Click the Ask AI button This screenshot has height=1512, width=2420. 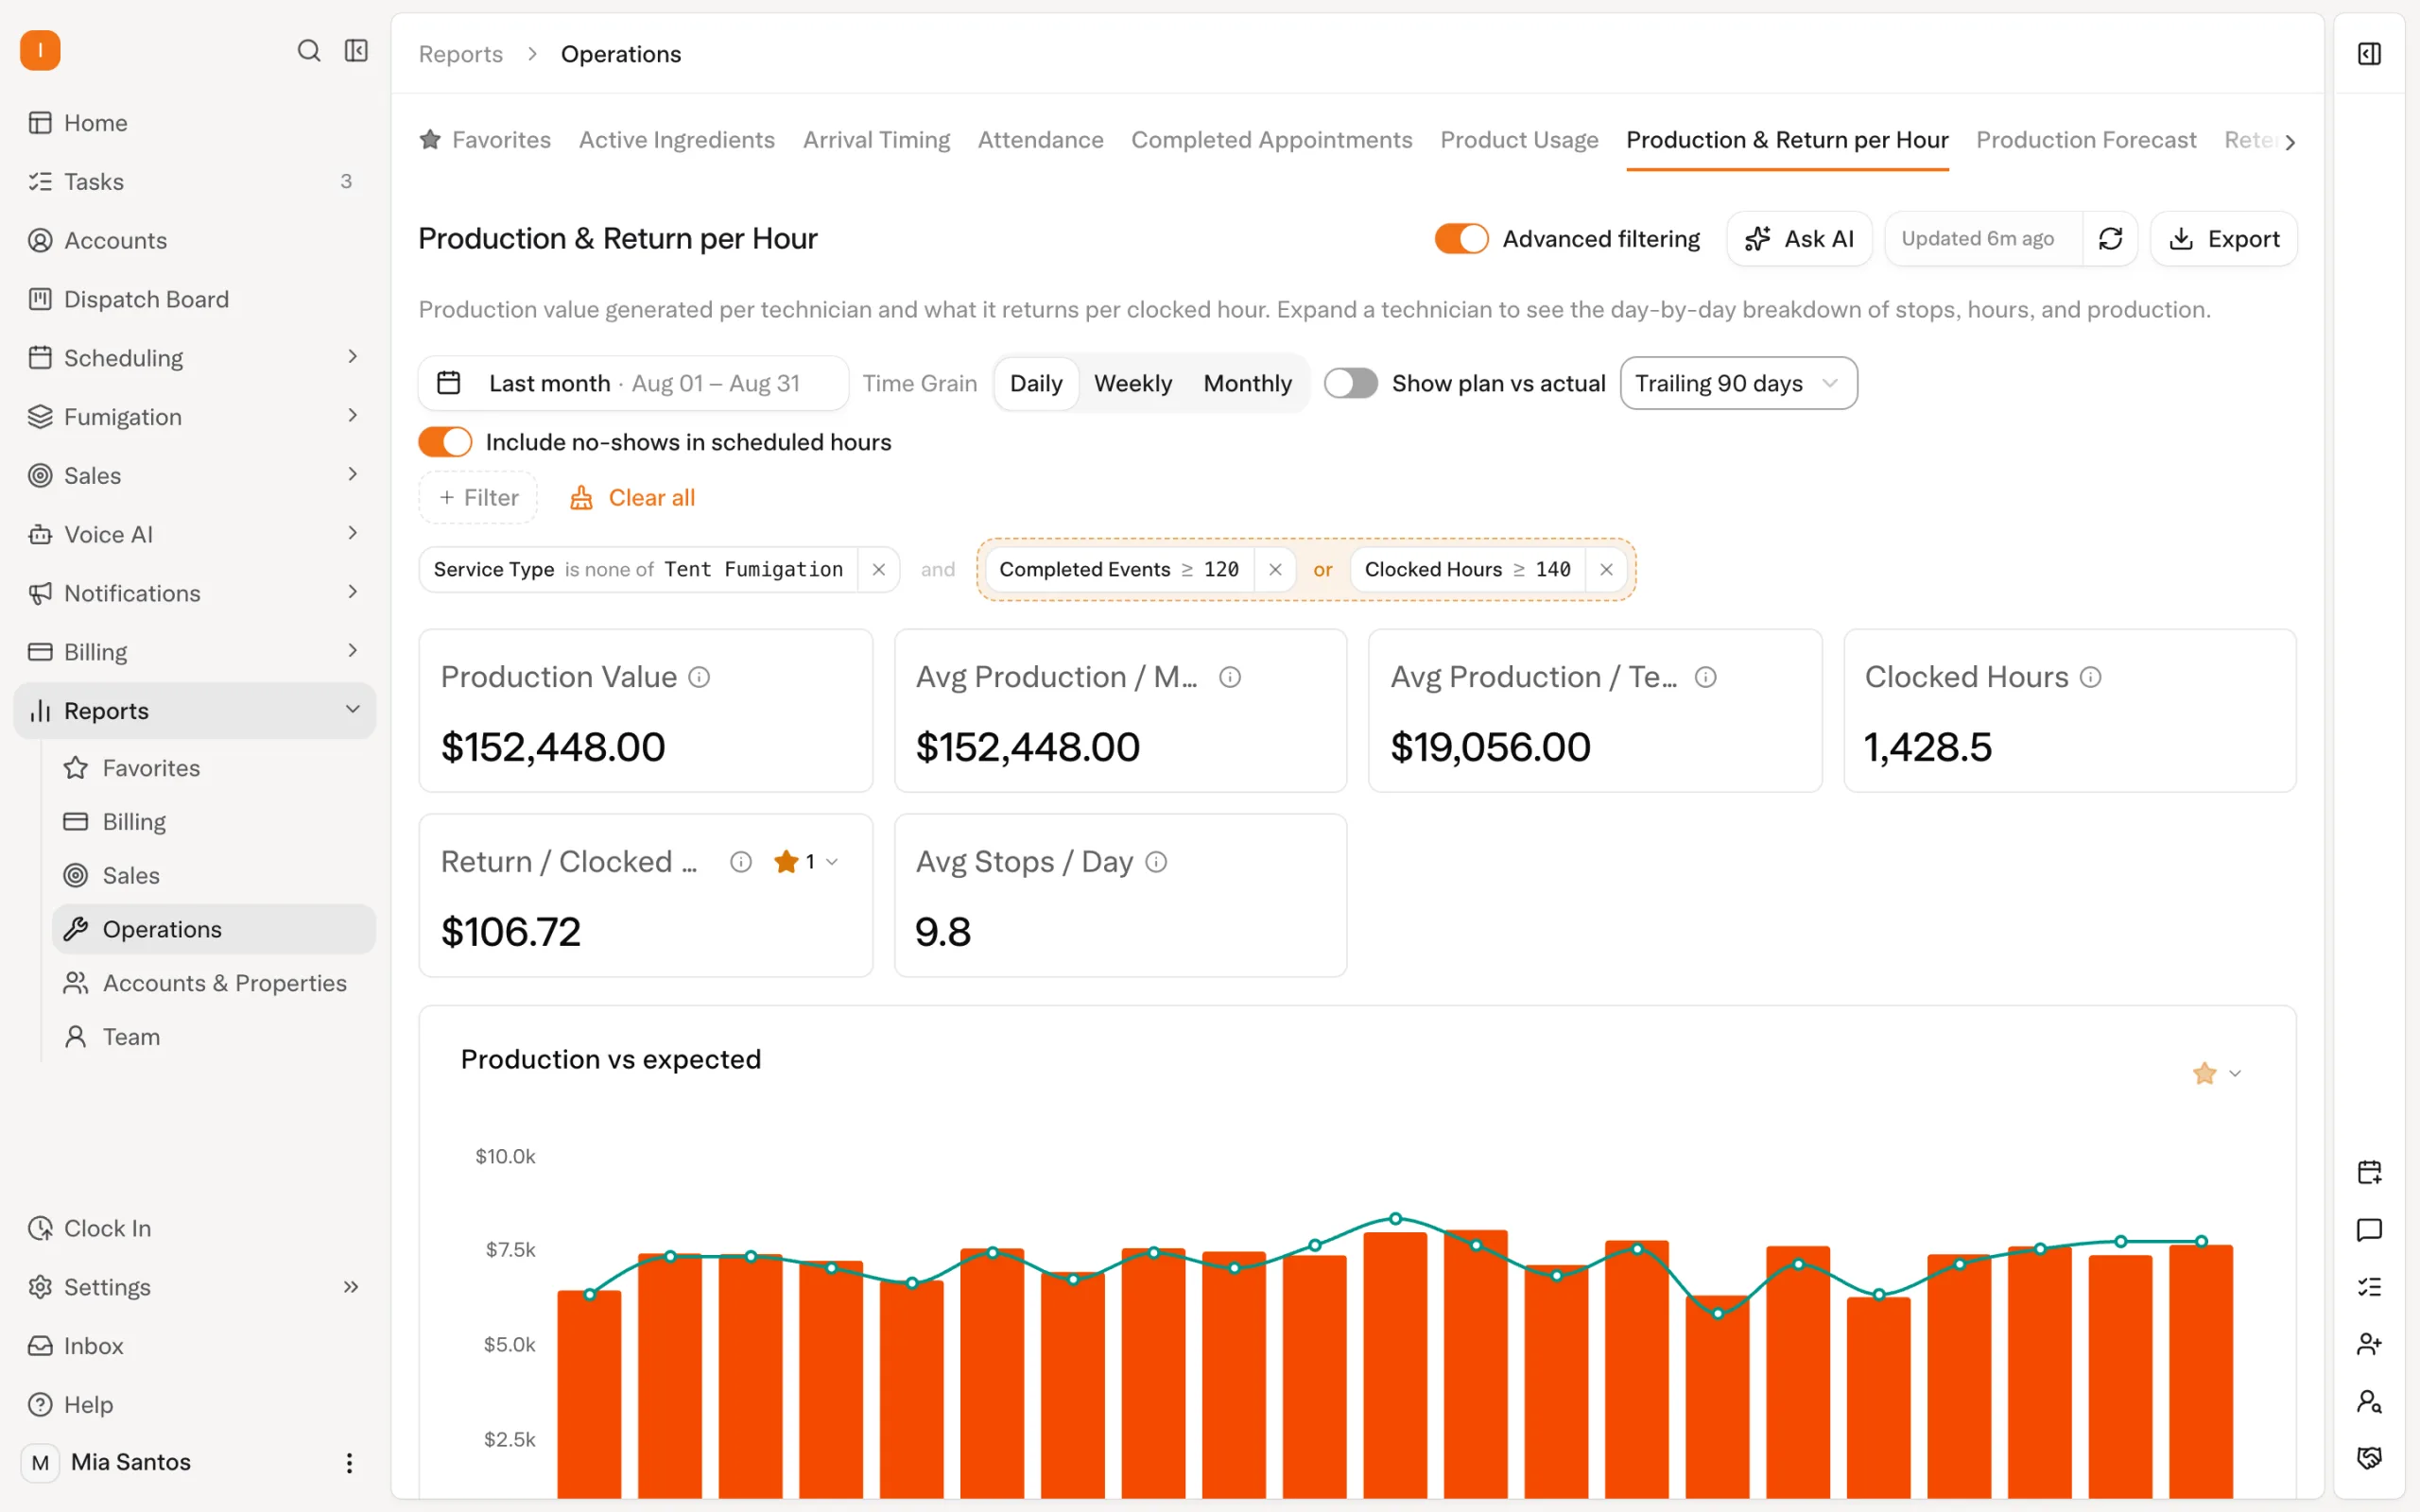[1799, 239]
